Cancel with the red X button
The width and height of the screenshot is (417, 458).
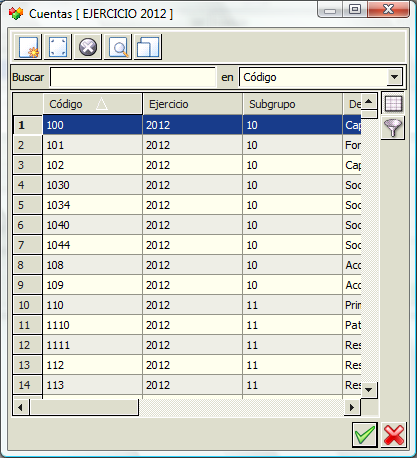(x=394, y=435)
